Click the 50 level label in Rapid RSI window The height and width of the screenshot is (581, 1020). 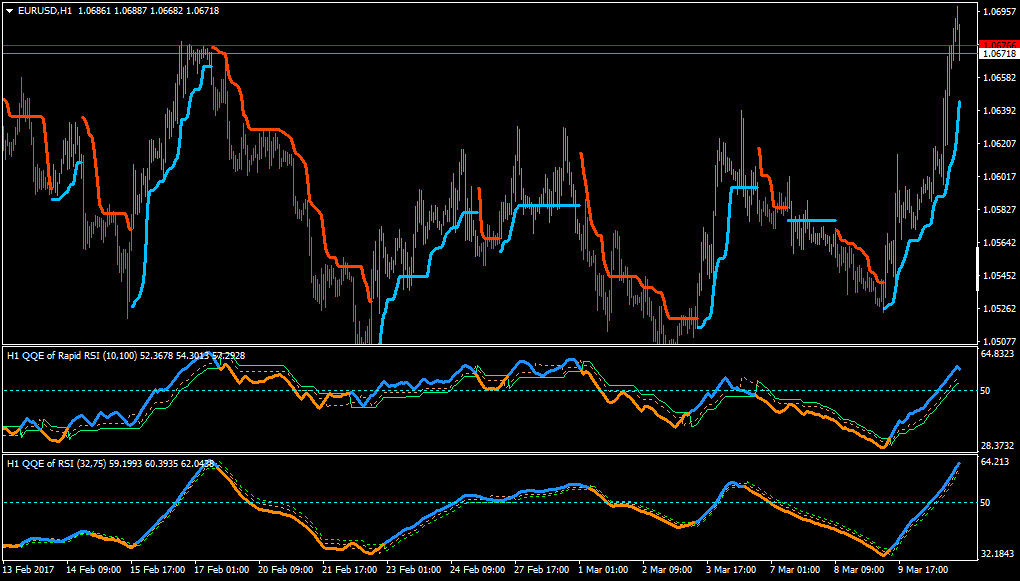(987, 390)
